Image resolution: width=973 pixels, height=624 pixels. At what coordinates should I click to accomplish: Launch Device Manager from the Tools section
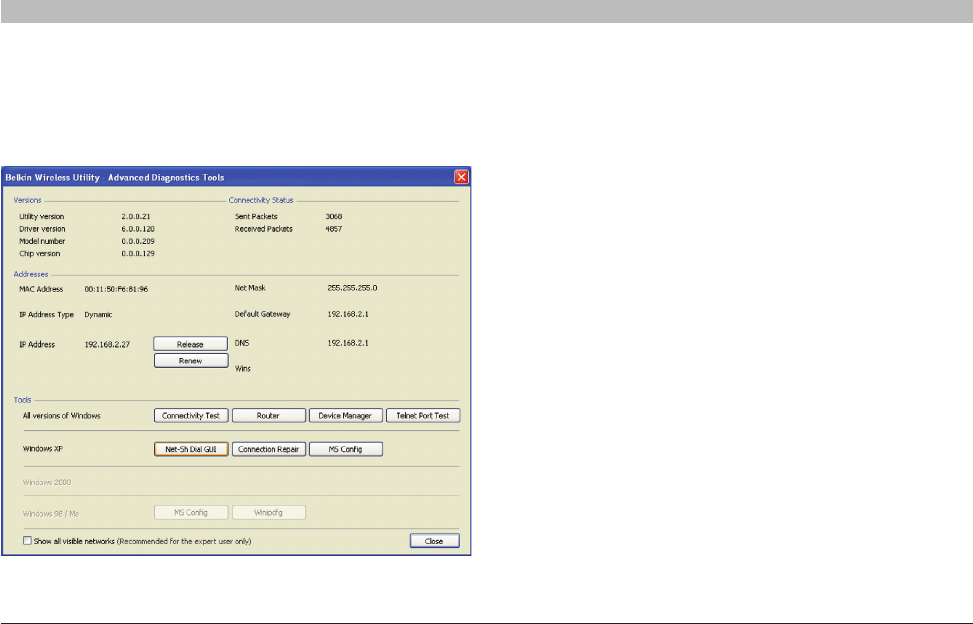345,415
